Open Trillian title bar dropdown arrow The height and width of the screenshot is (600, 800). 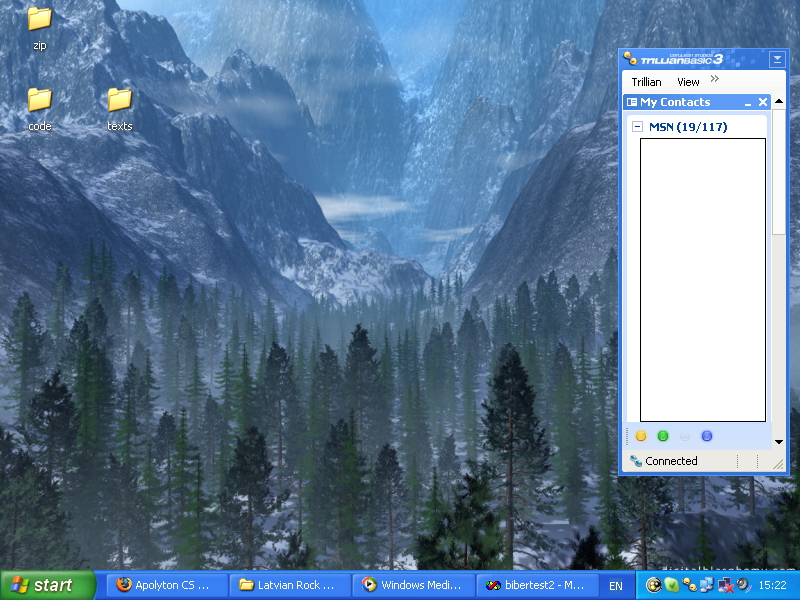pyautogui.click(x=777, y=60)
